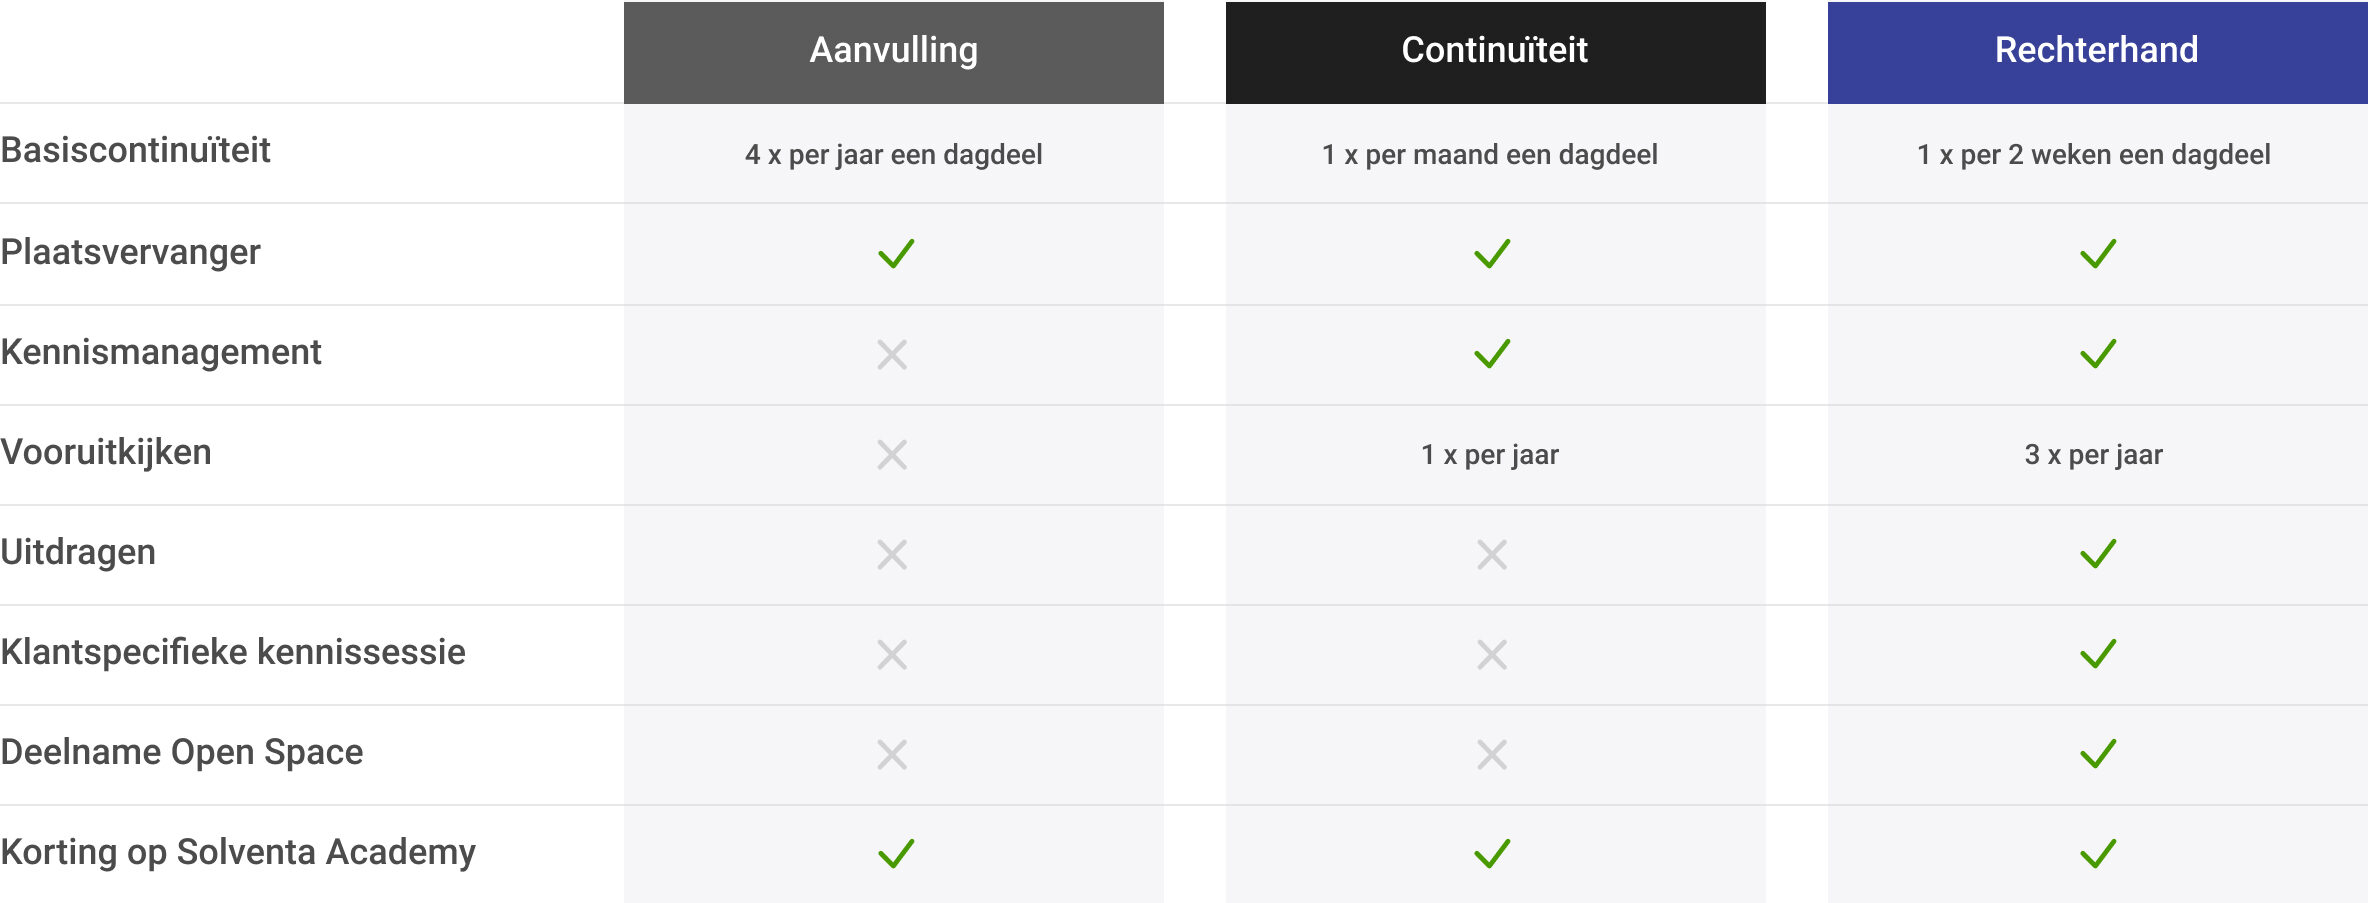Click green checkmark for Kennismanagement under Continuïteit
Viewport: 2368px width, 903px height.
pos(1492,354)
